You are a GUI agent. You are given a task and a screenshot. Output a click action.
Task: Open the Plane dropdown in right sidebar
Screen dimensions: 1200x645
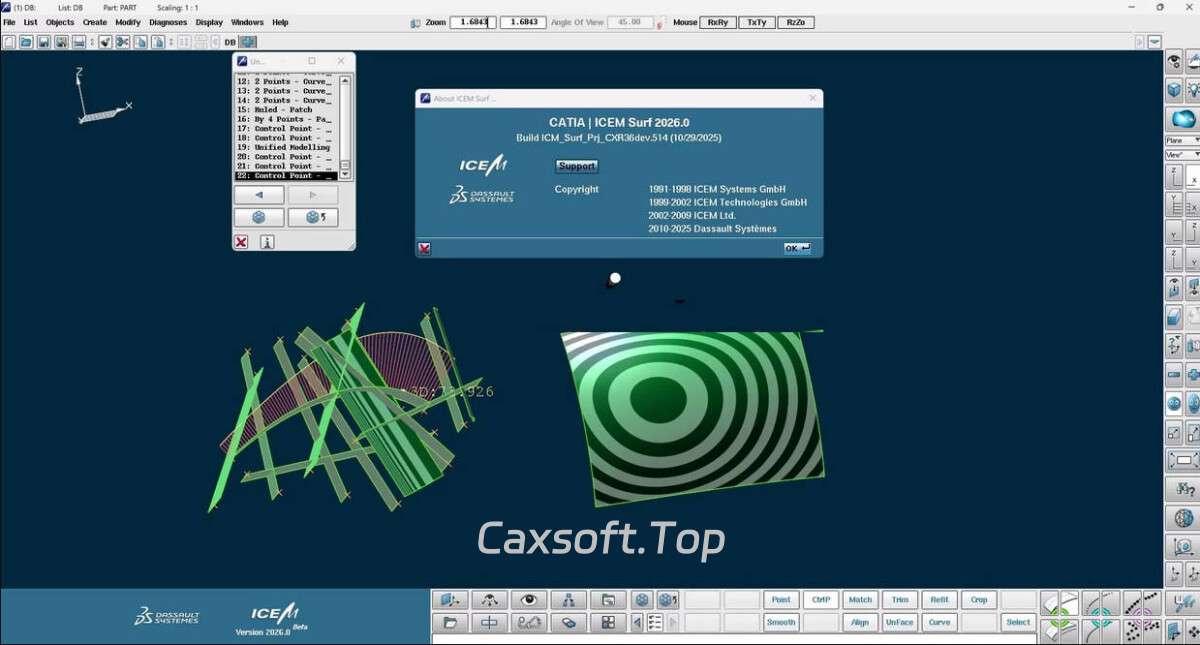coord(1182,141)
